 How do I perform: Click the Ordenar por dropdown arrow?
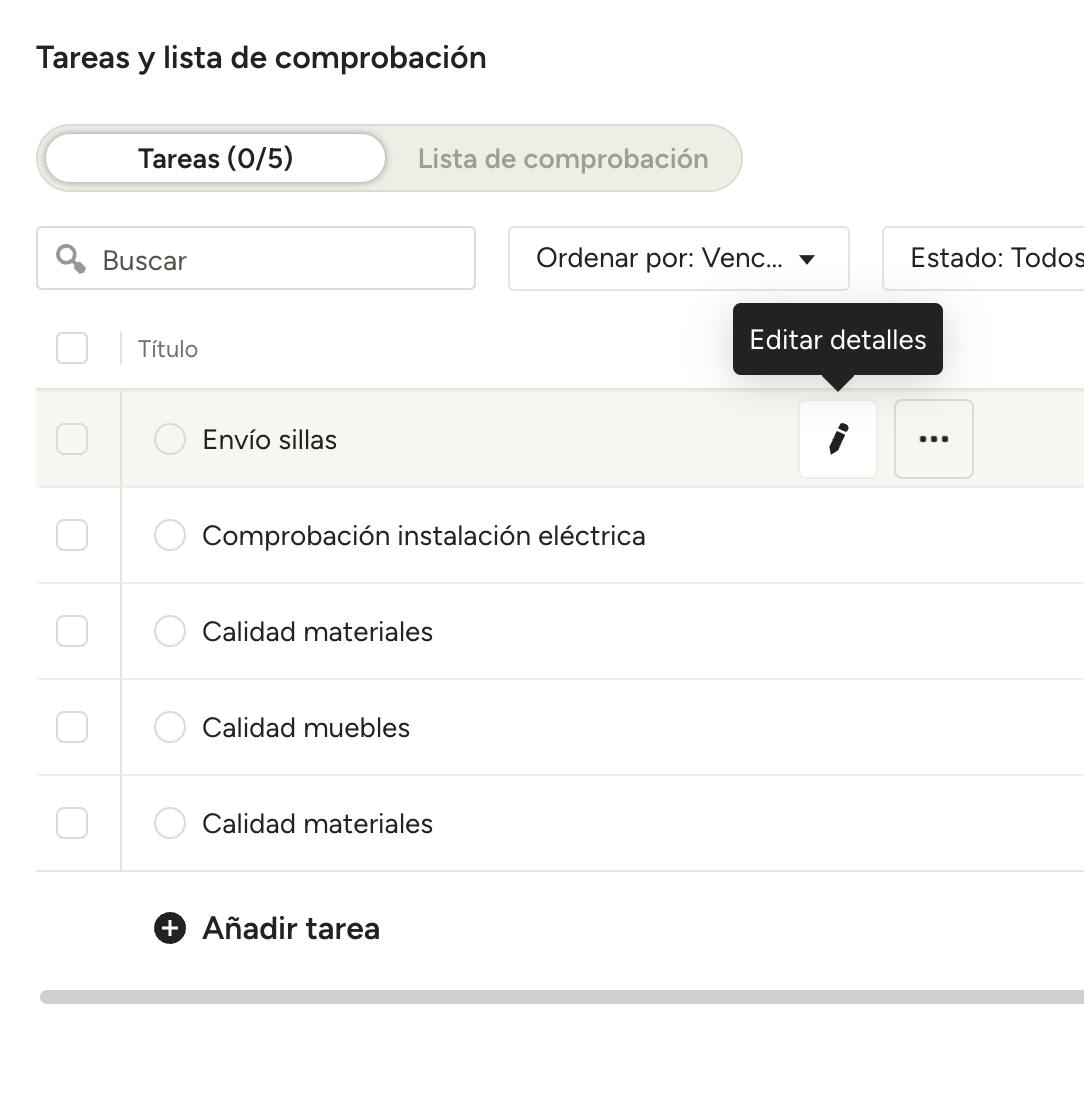coord(807,260)
